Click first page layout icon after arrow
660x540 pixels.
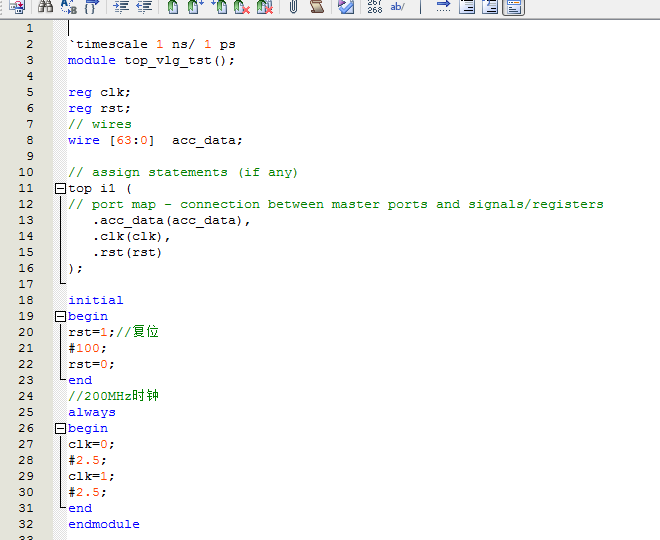(x=467, y=6)
